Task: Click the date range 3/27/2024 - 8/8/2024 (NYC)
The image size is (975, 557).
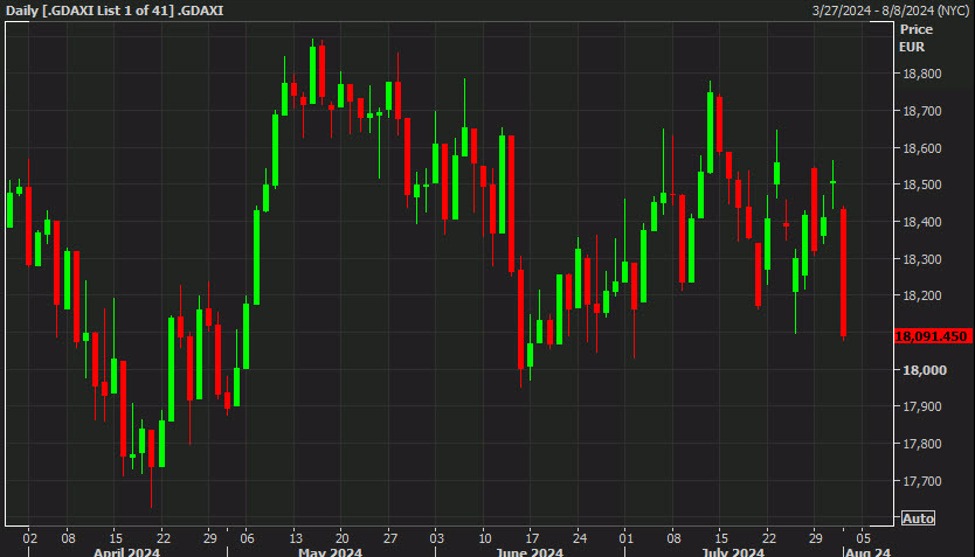Action: (x=891, y=10)
